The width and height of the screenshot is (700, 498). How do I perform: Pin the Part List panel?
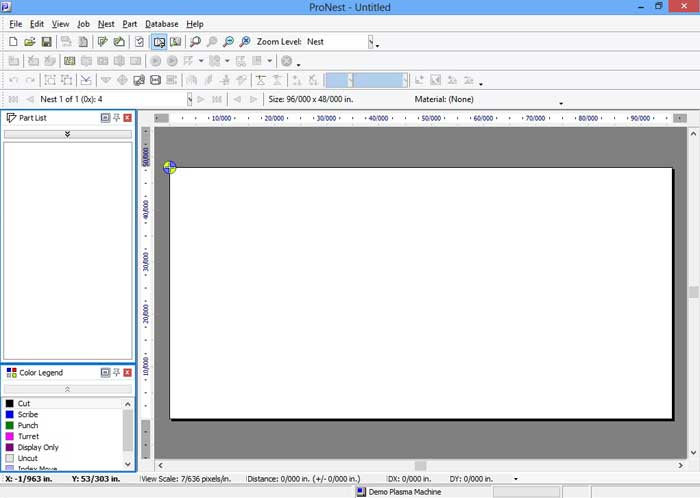(116, 118)
